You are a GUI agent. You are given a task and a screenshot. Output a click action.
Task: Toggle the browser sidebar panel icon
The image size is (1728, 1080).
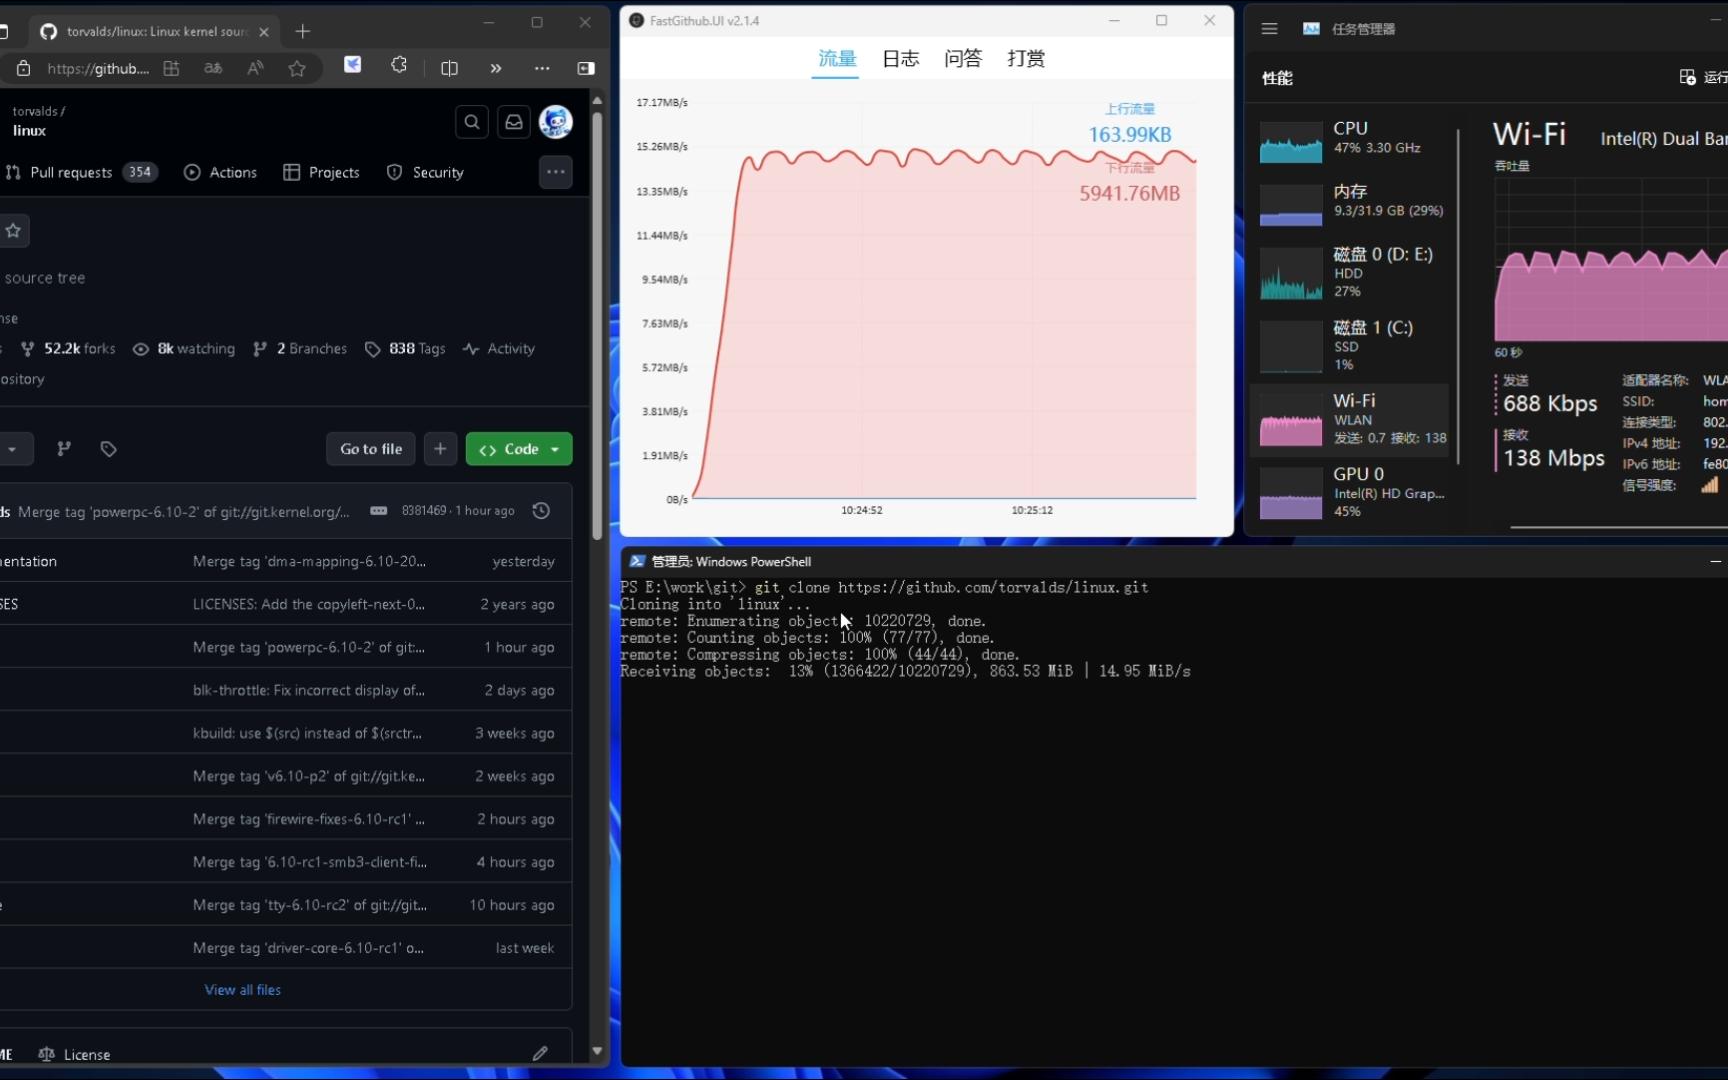pos(586,68)
